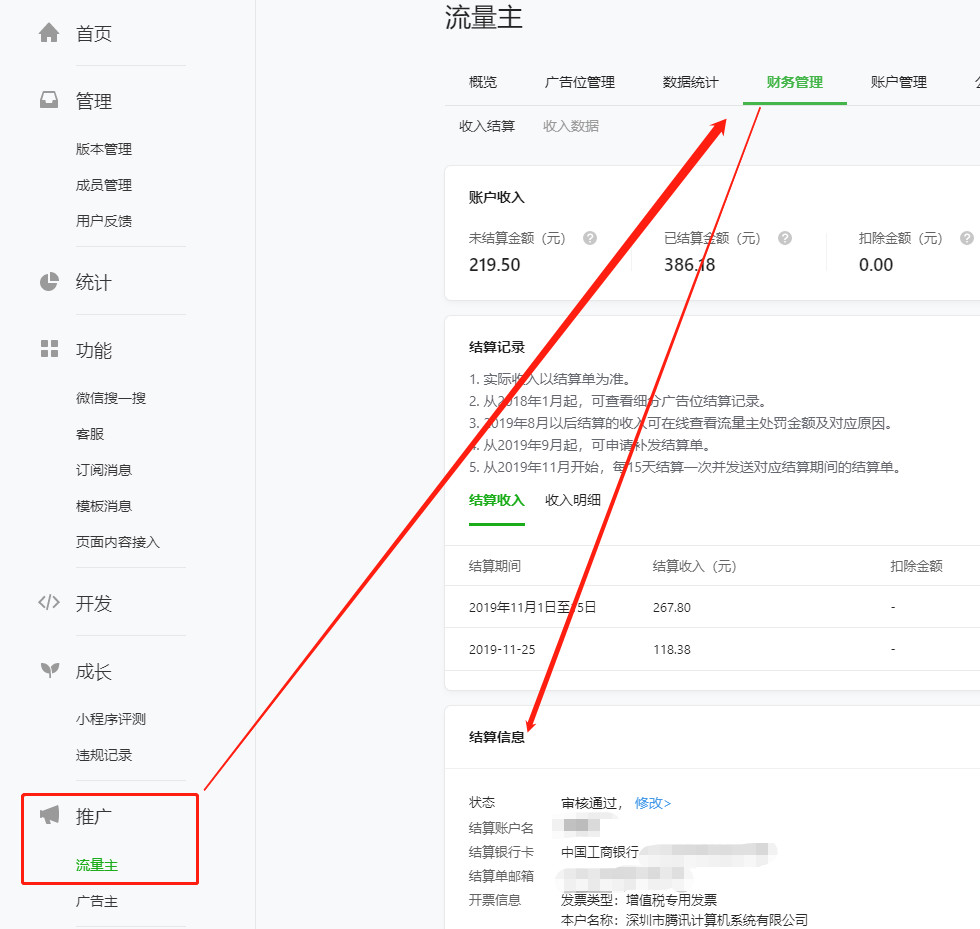
Task: Click the 2019年11月1日至15日 settlement row
Action: tap(712, 607)
